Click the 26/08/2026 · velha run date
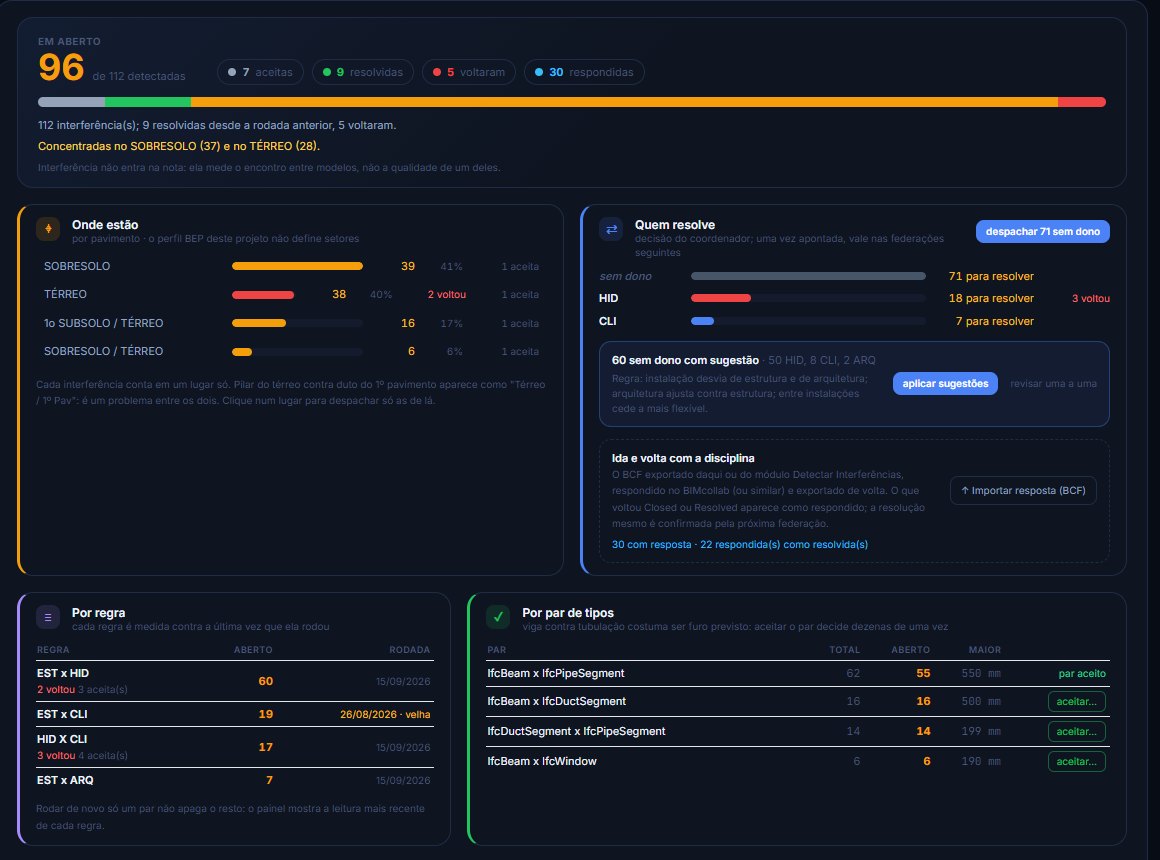The width and height of the screenshot is (1160, 860). tap(385, 714)
